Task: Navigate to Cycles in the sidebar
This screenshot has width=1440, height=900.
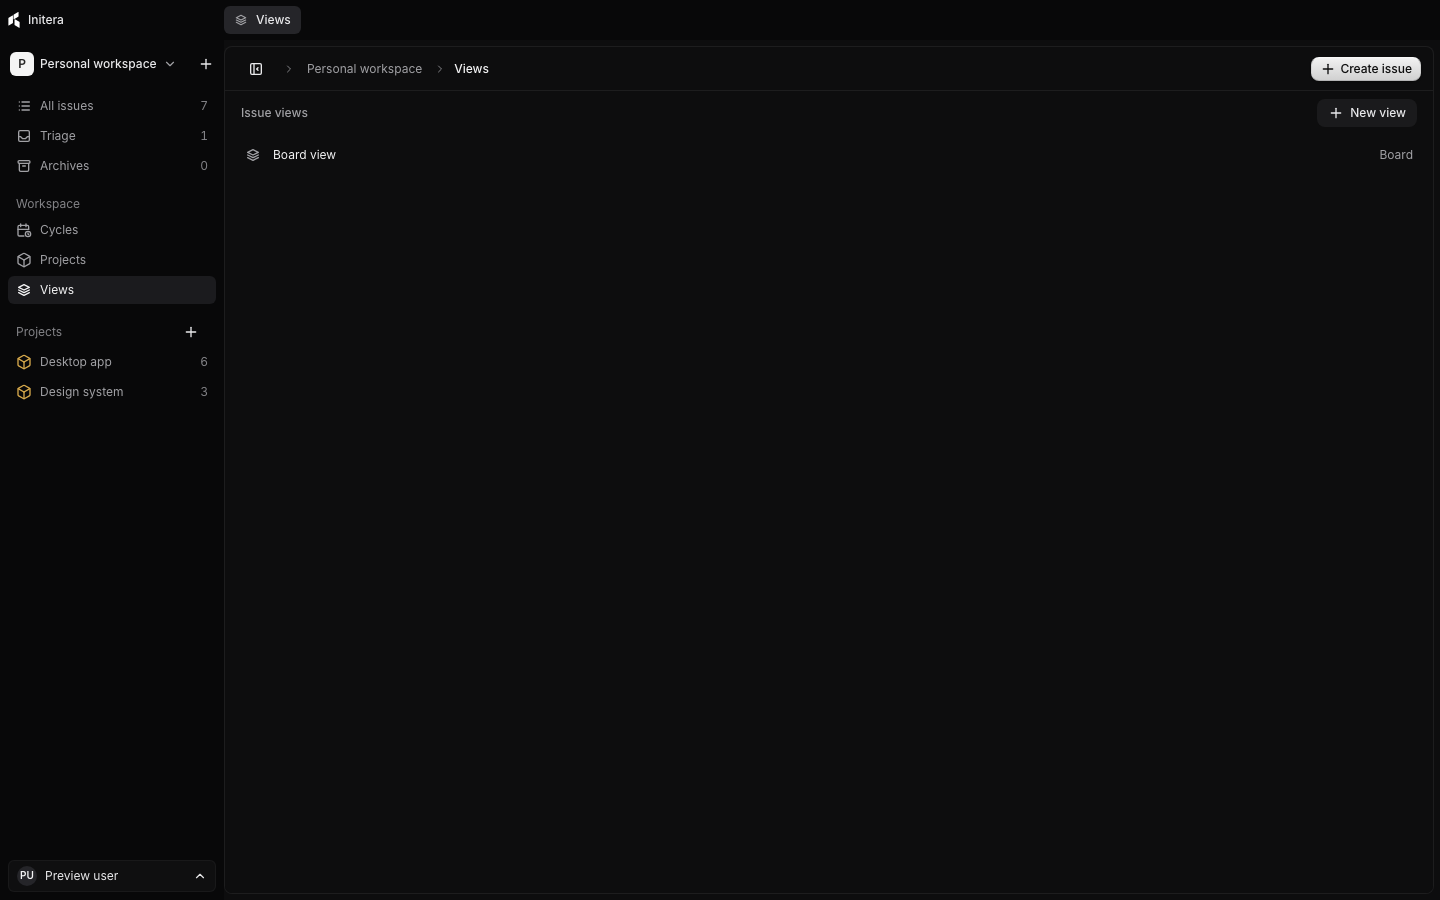Action: click(112, 230)
